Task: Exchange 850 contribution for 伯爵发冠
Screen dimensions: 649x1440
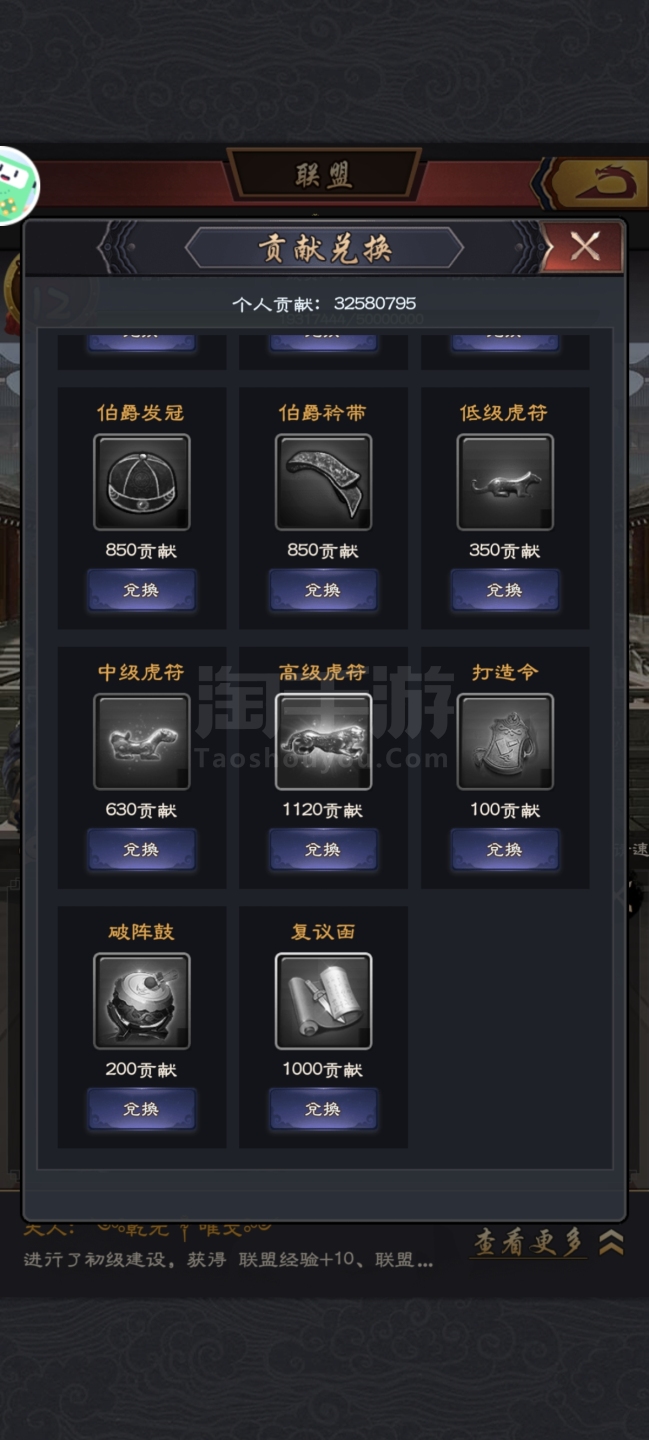Action: pos(141,590)
